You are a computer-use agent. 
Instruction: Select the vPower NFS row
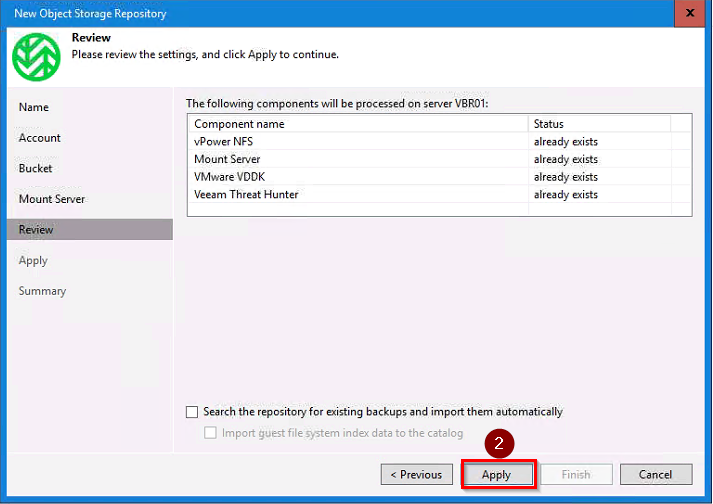440,141
